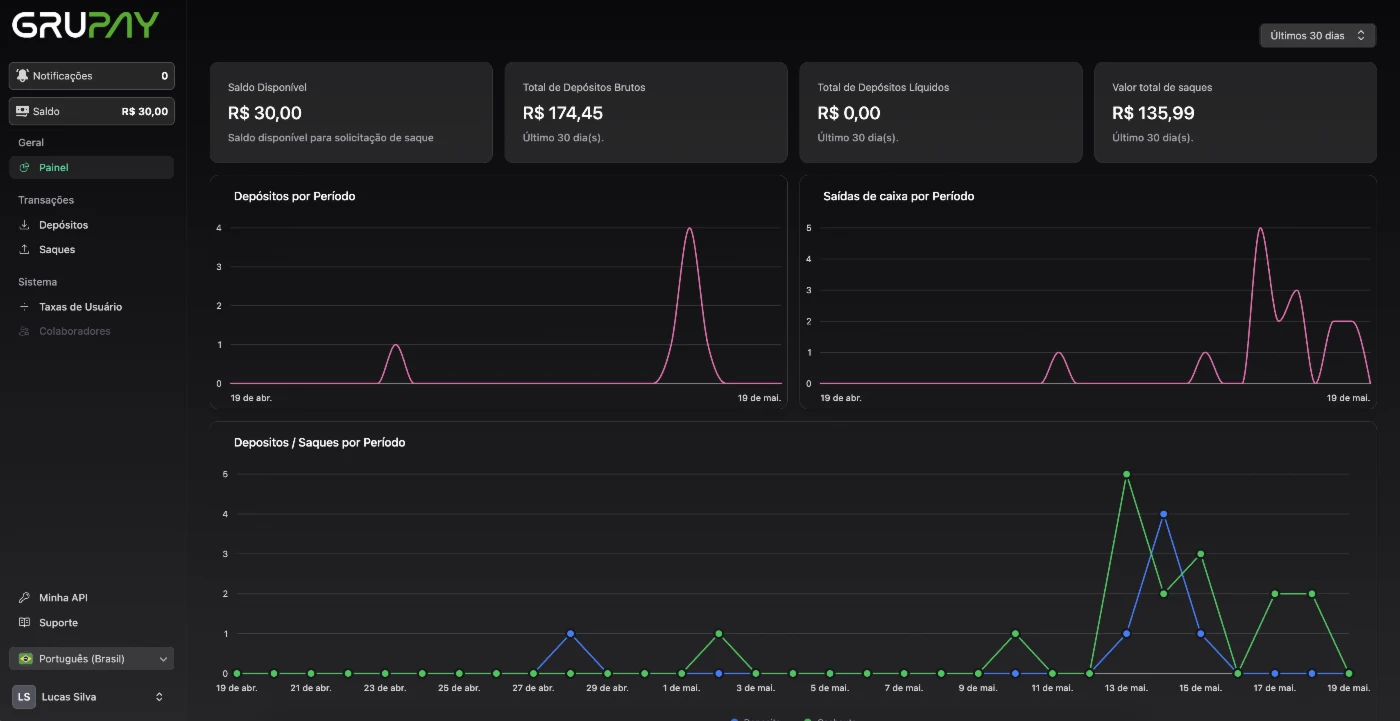Click the Depósitos download icon
Screen dimensions: 1400x721
(25, 225)
